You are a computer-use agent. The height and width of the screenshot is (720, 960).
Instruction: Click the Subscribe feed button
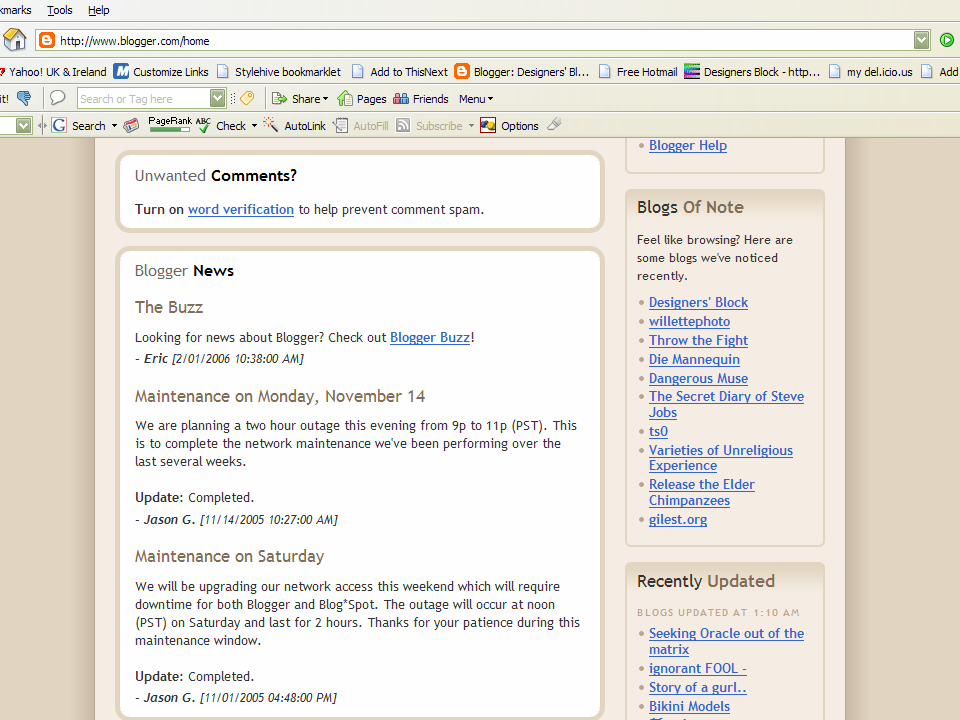(x=430, y=126)
